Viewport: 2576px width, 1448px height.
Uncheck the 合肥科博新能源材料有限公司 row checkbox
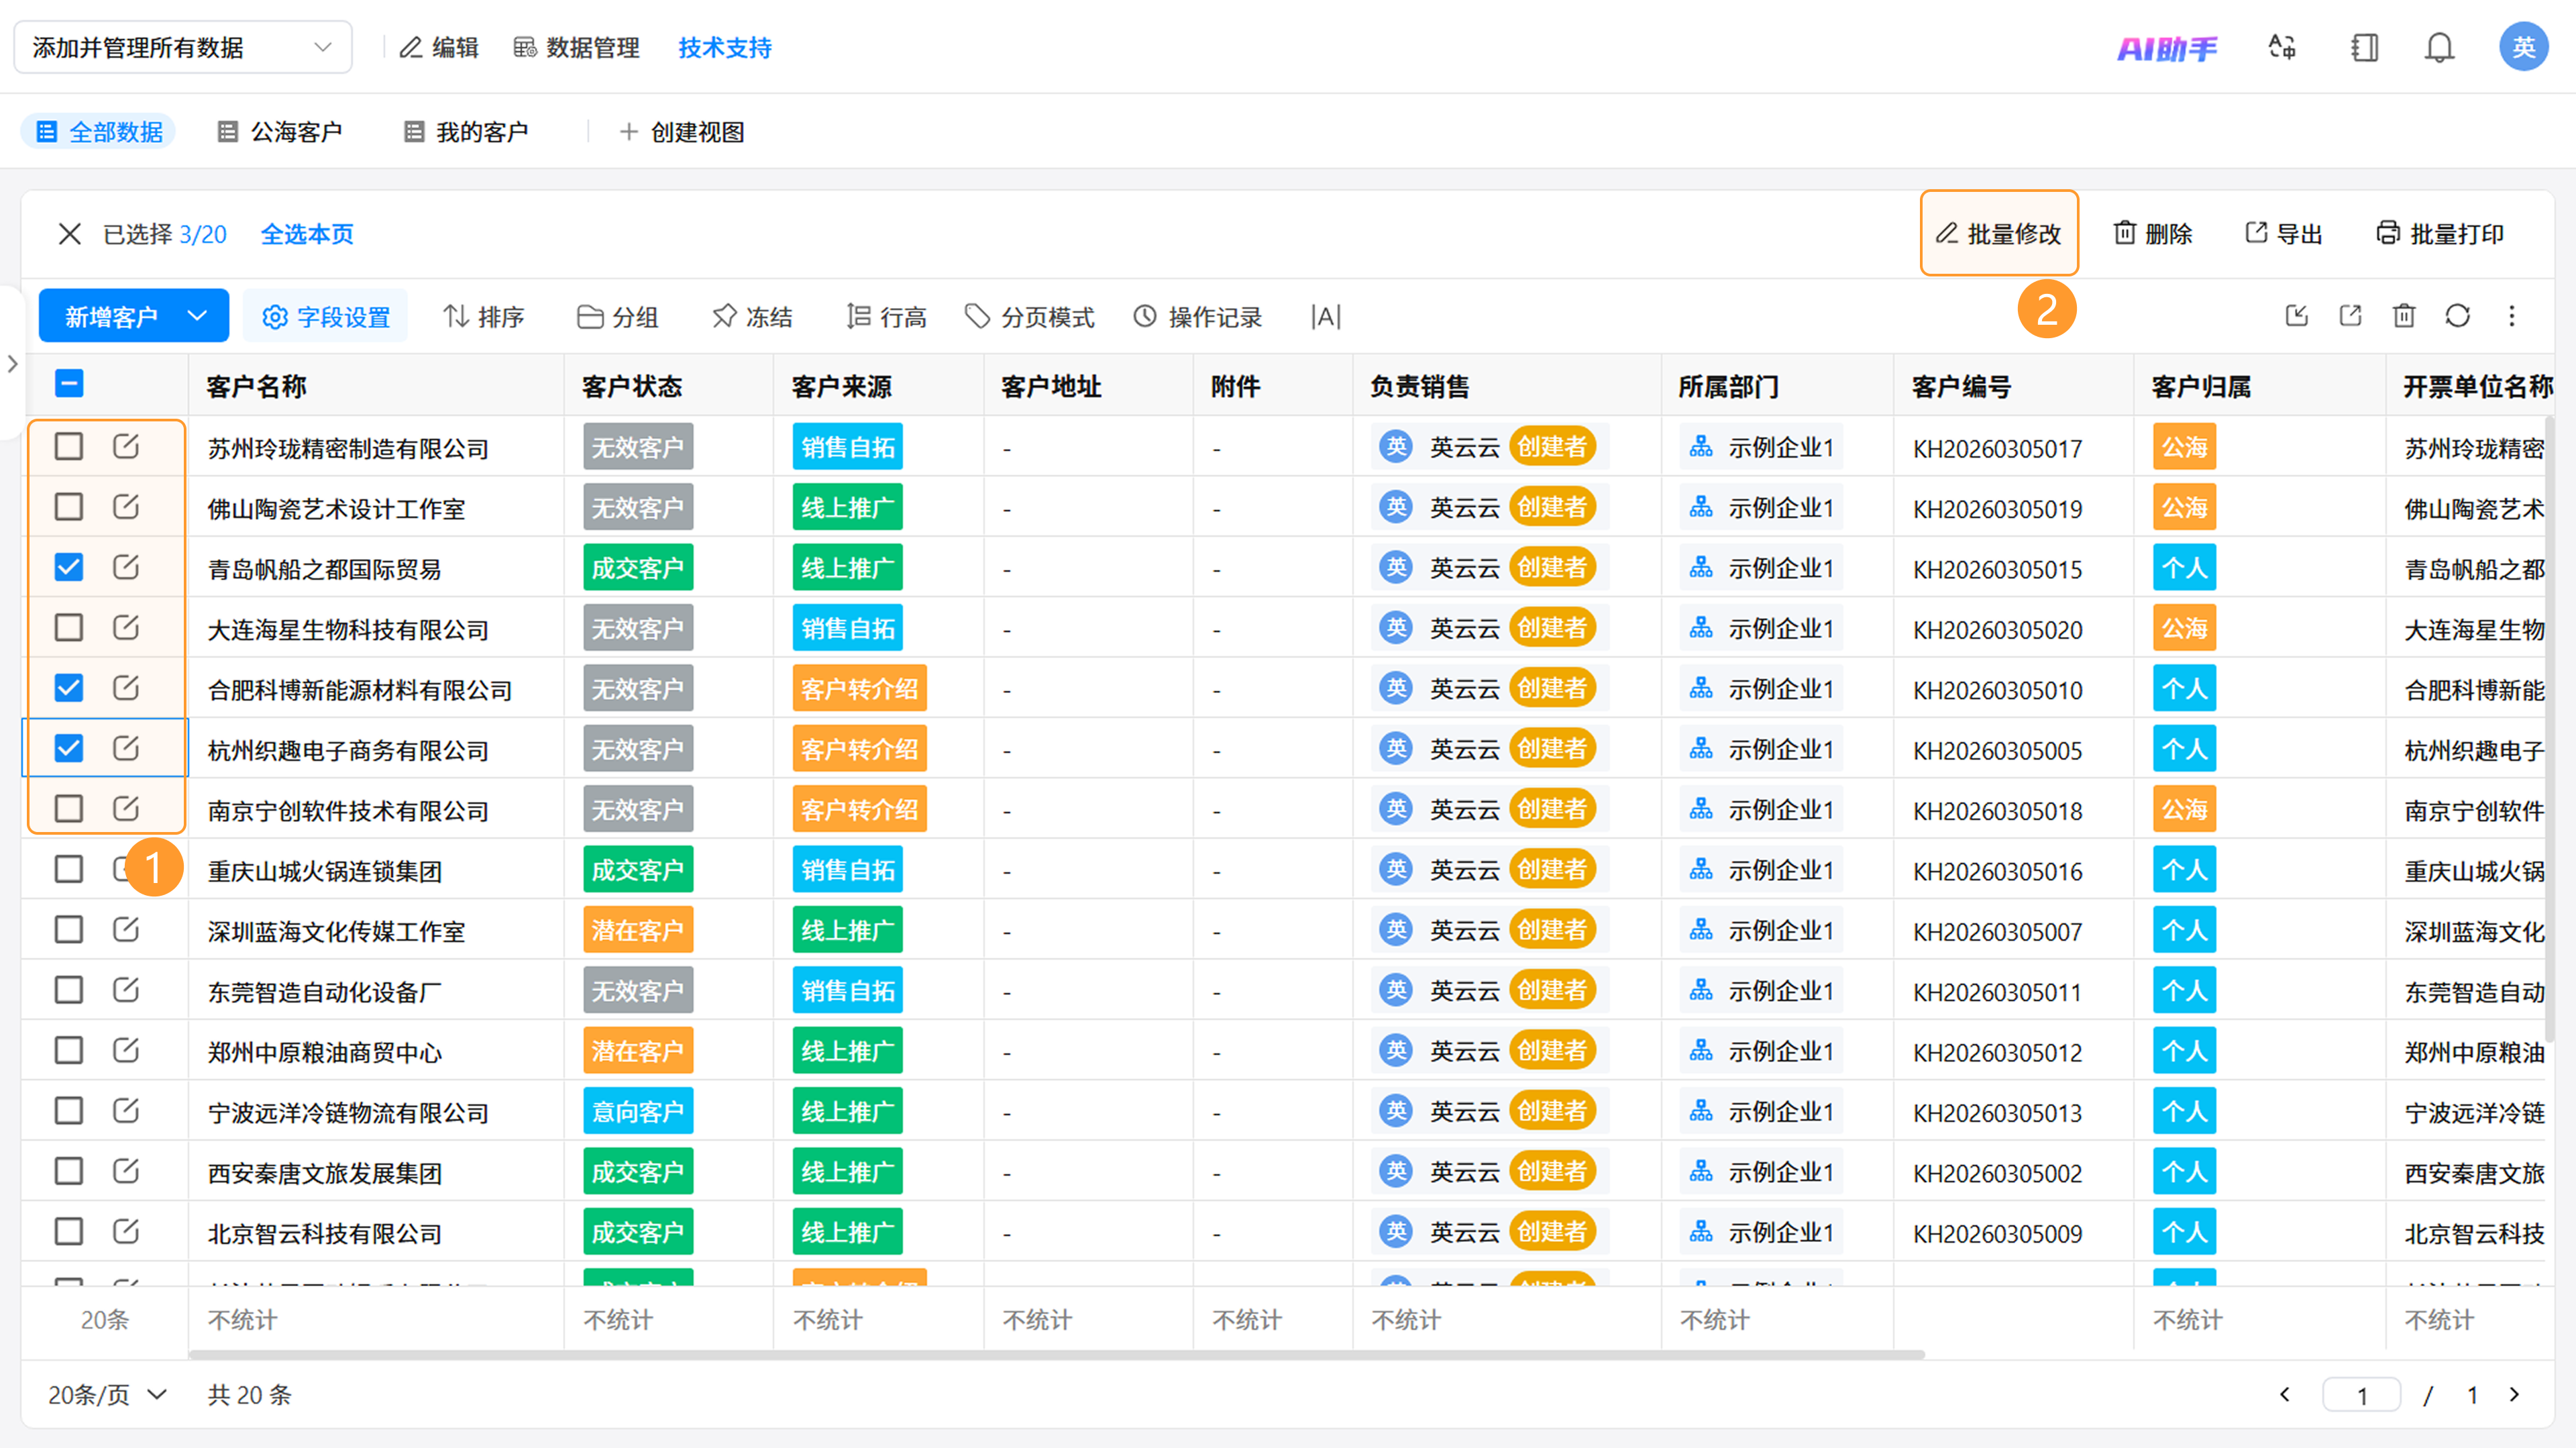coord(69,687)
